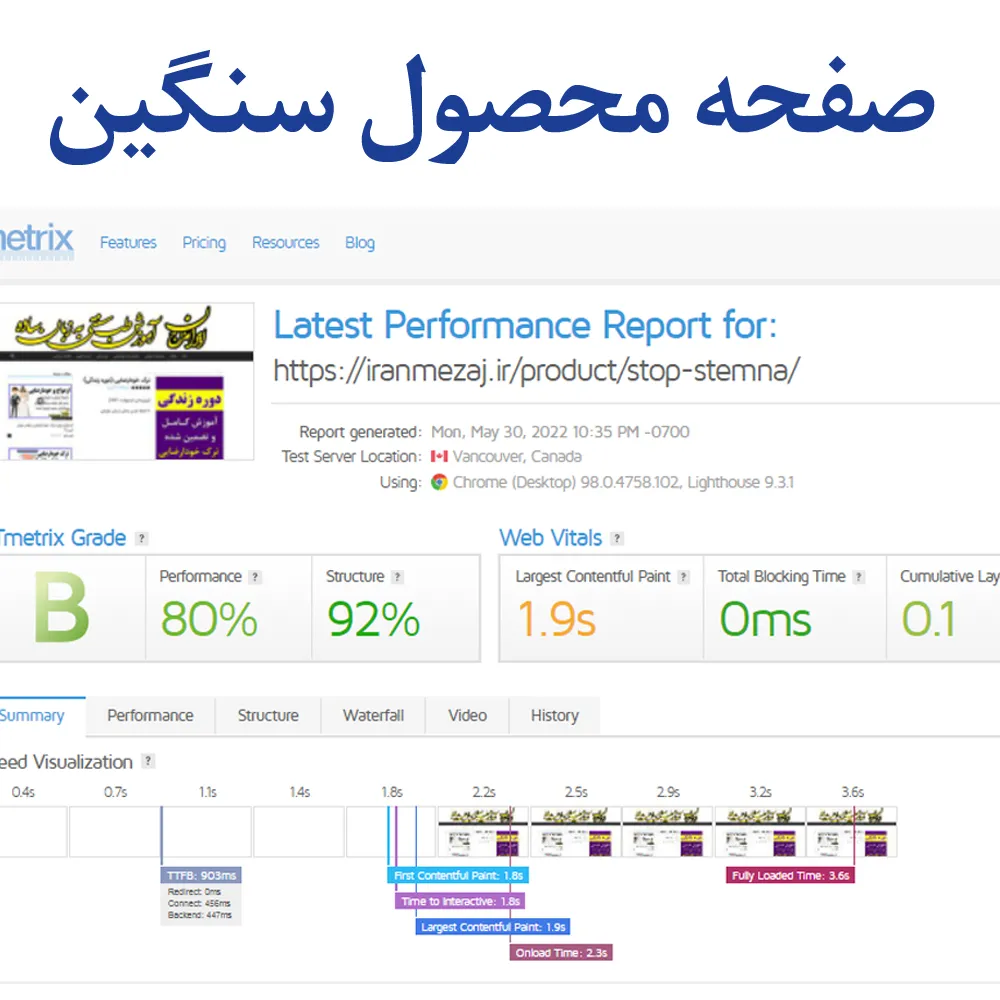Open the Blog link
Viewport: 1000px width, 1000px height.
pyautogui.click(x=360, y=243)
